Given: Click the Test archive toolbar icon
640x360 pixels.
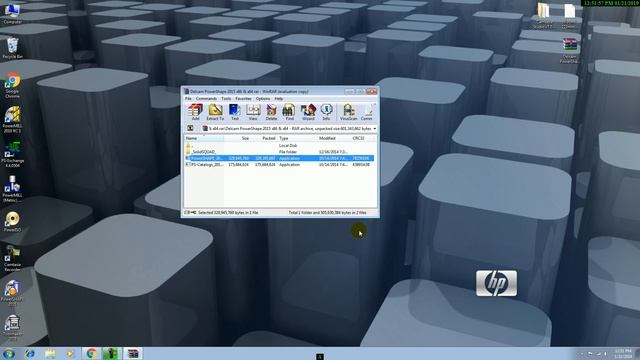Looking at the screenshot, I should click(x=234, y=112).
